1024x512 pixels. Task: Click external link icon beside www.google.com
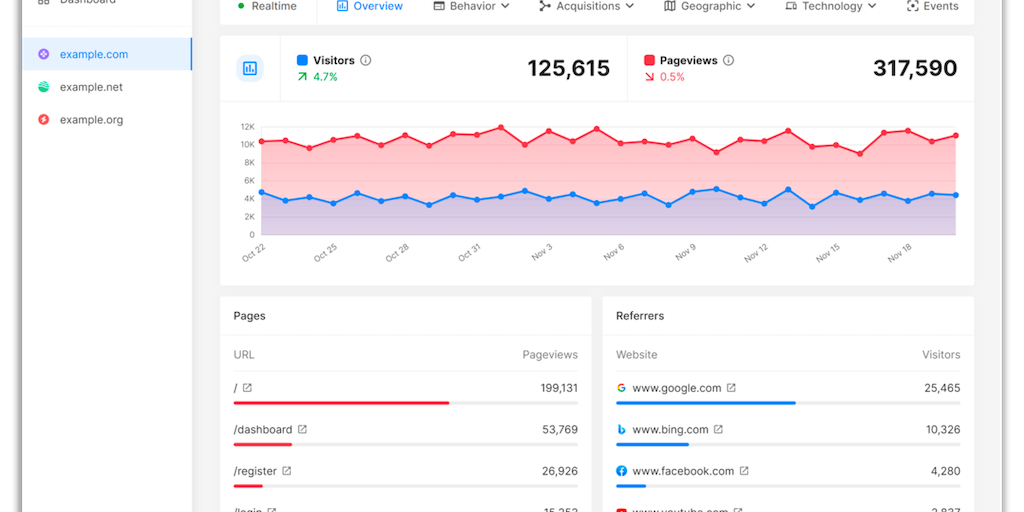tap(731, 388)
